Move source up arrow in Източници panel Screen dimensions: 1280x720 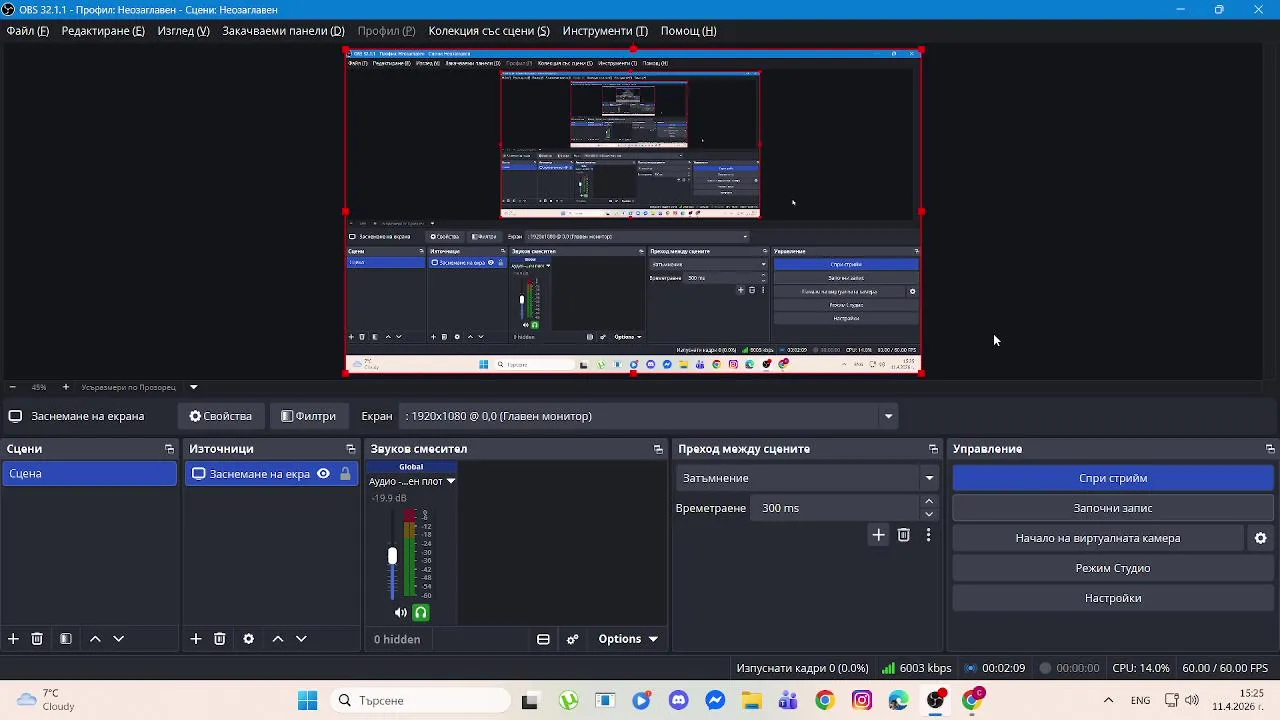[x=278, y=639]
